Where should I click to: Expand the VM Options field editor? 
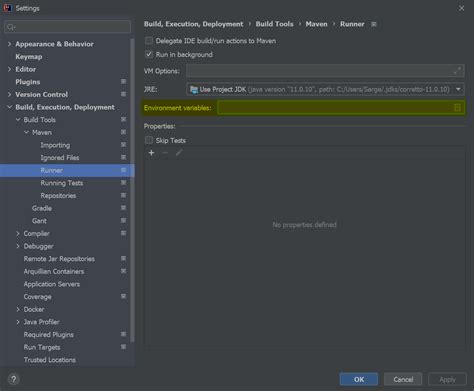tap(457, 71)
